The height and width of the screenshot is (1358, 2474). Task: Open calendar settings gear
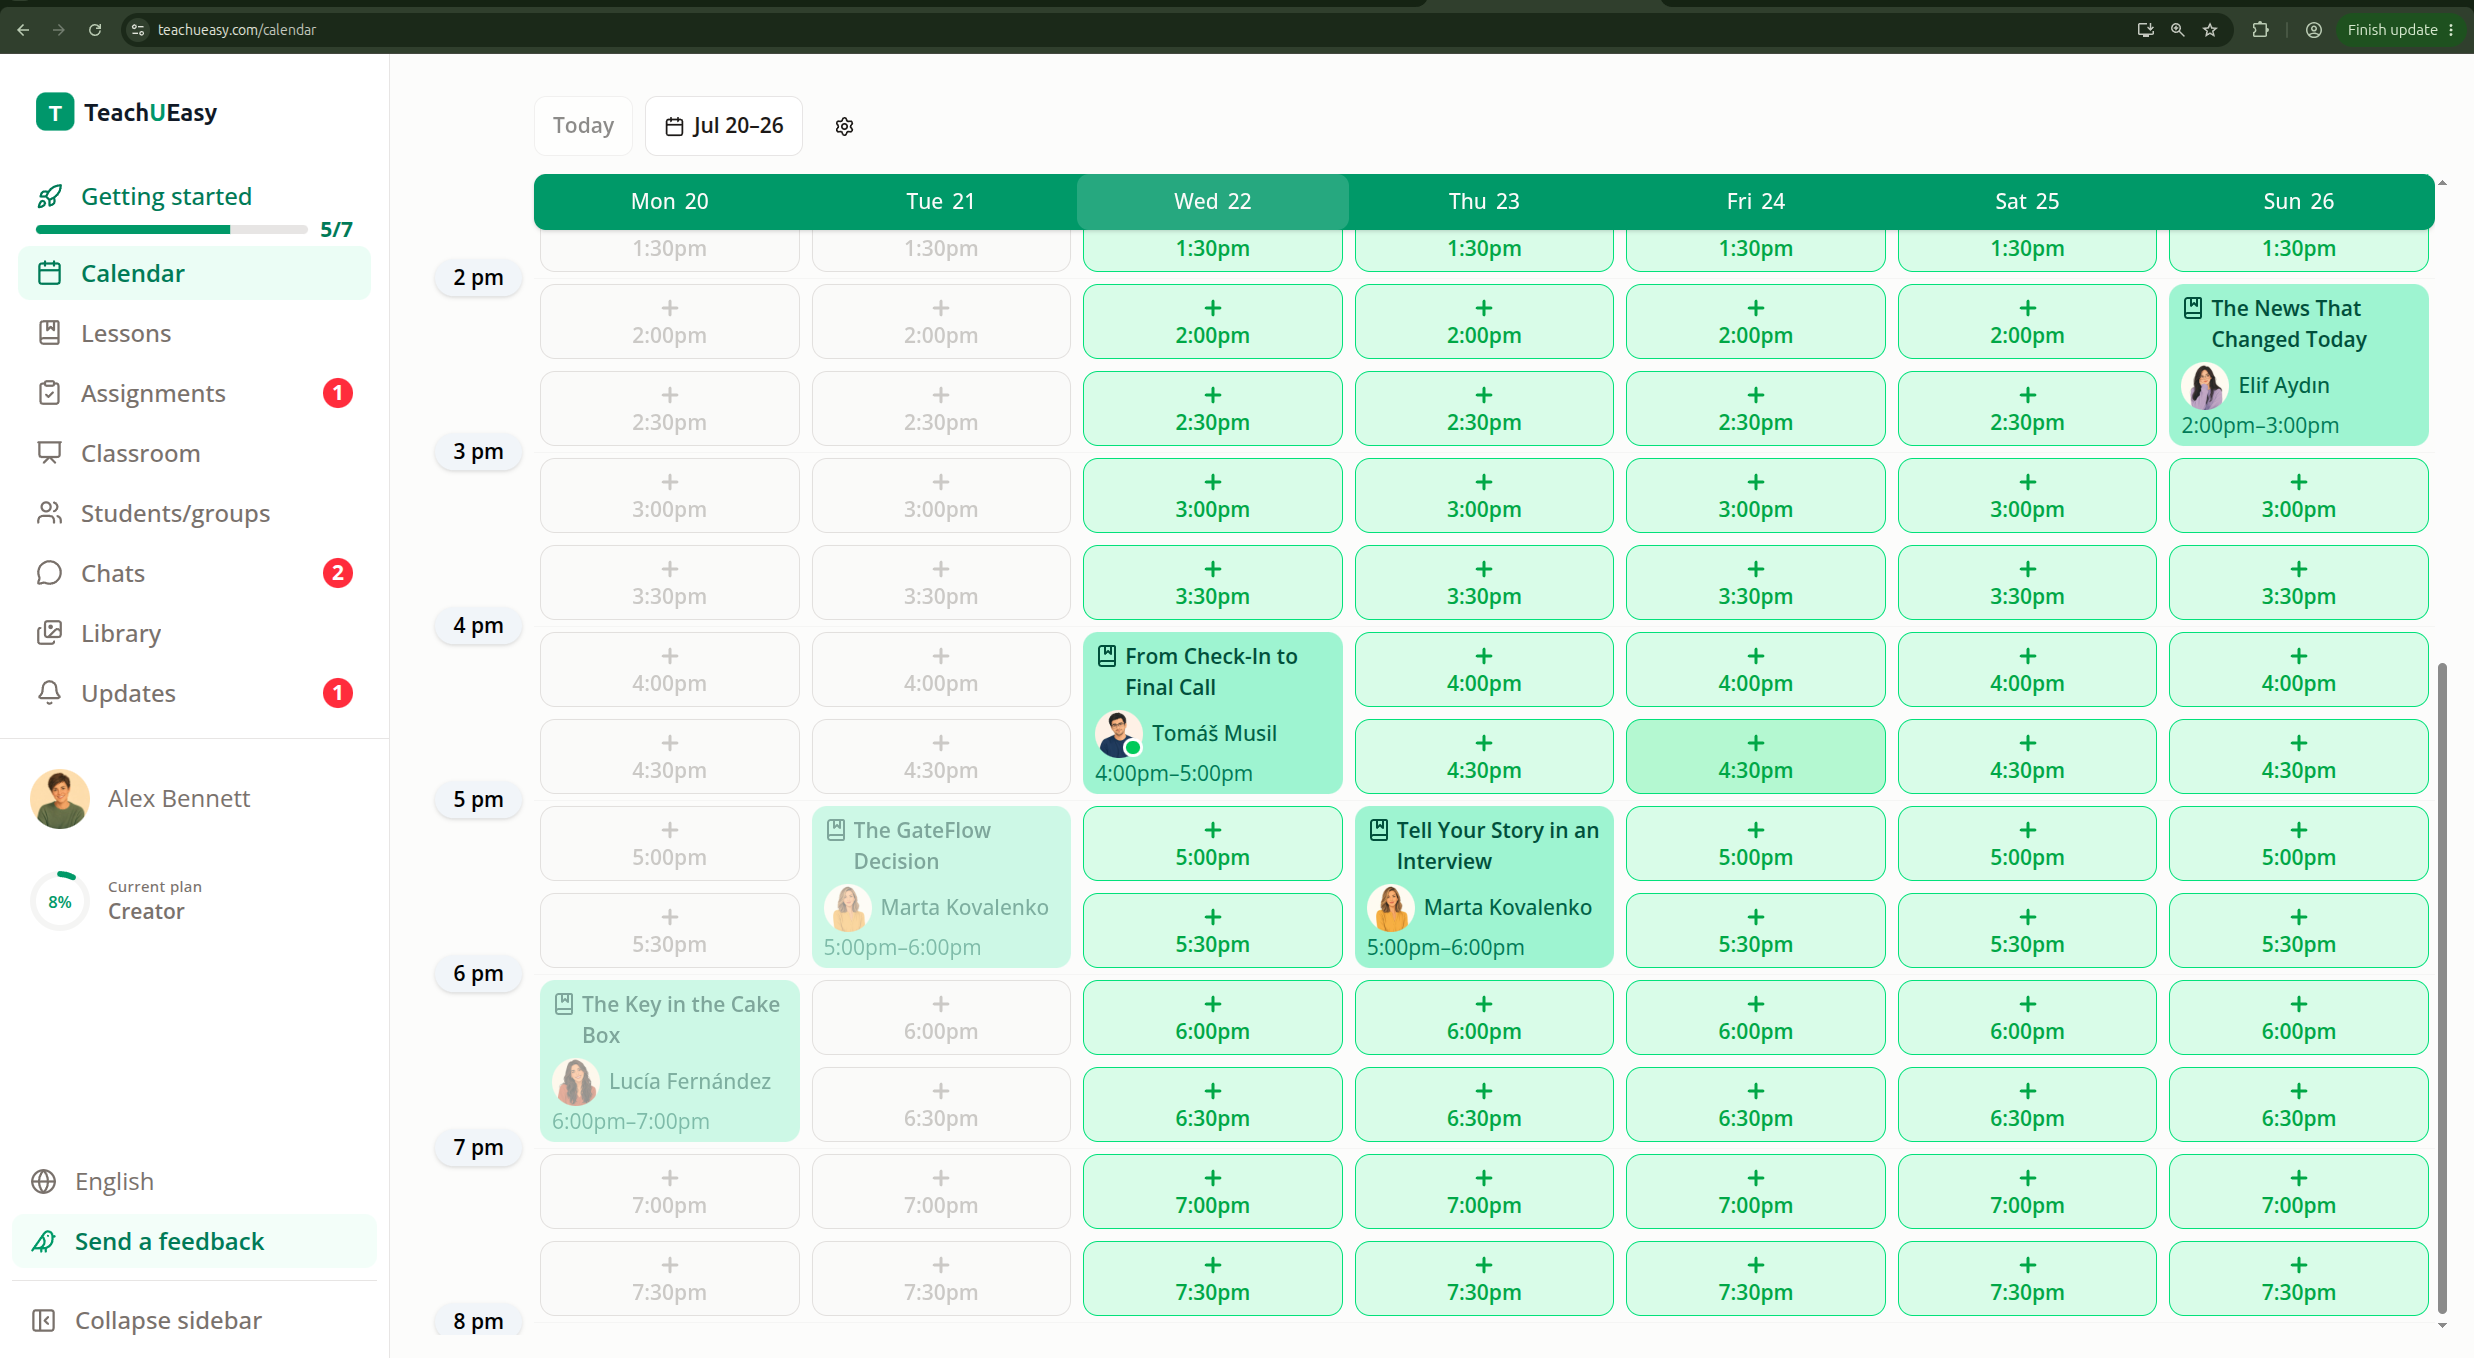(x=844, y=126)
